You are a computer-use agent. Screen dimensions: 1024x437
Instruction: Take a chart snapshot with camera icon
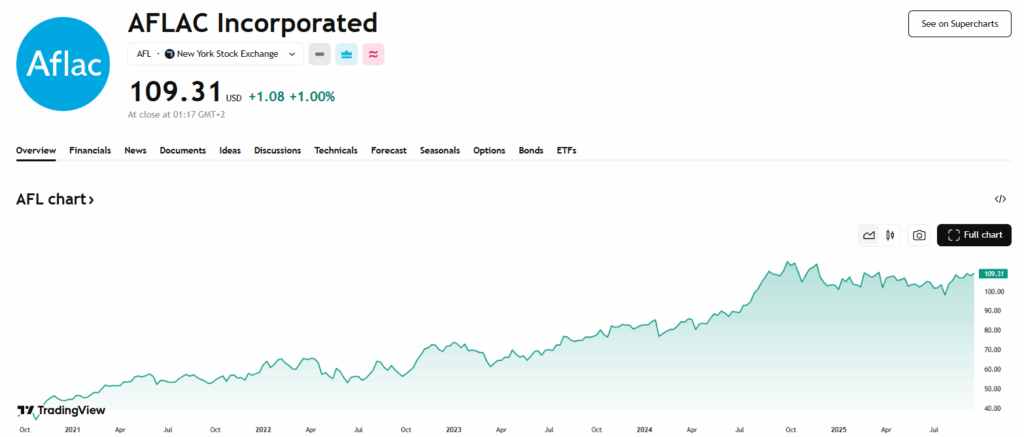click(x=918, y=235)
